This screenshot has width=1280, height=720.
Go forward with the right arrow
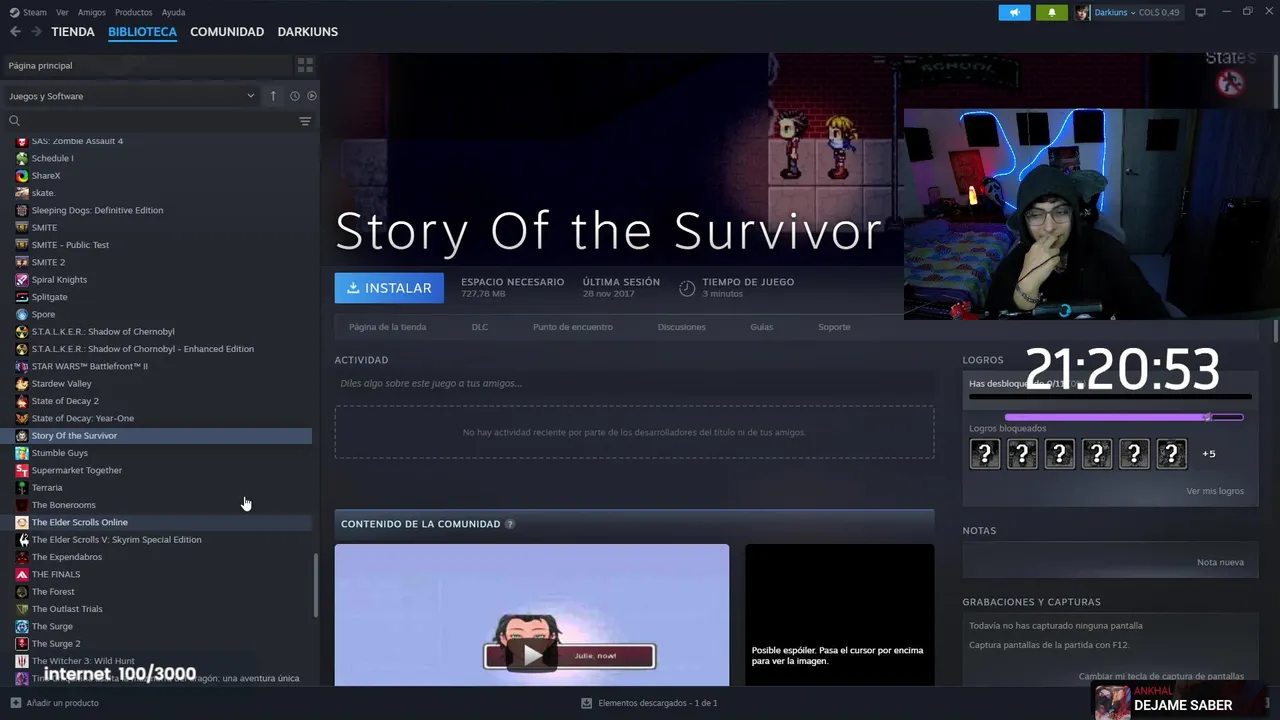click(x=36, y=32)
